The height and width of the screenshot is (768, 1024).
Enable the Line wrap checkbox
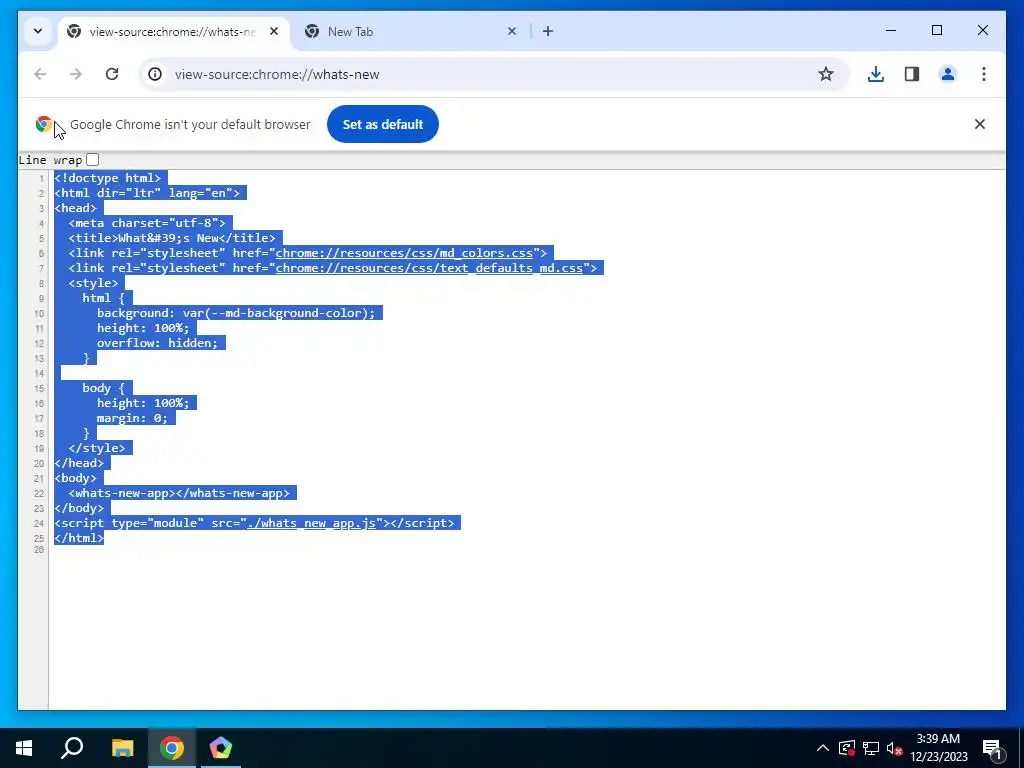coord(93,159)
